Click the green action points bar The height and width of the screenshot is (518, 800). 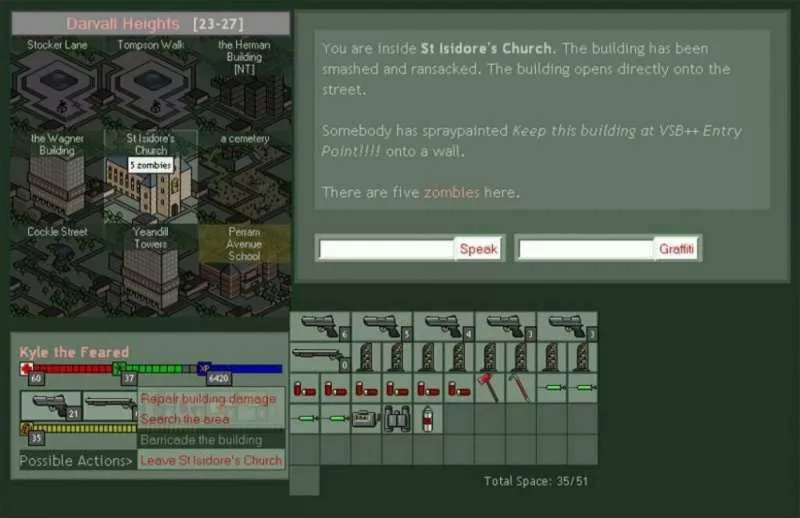tap(161, 368)
